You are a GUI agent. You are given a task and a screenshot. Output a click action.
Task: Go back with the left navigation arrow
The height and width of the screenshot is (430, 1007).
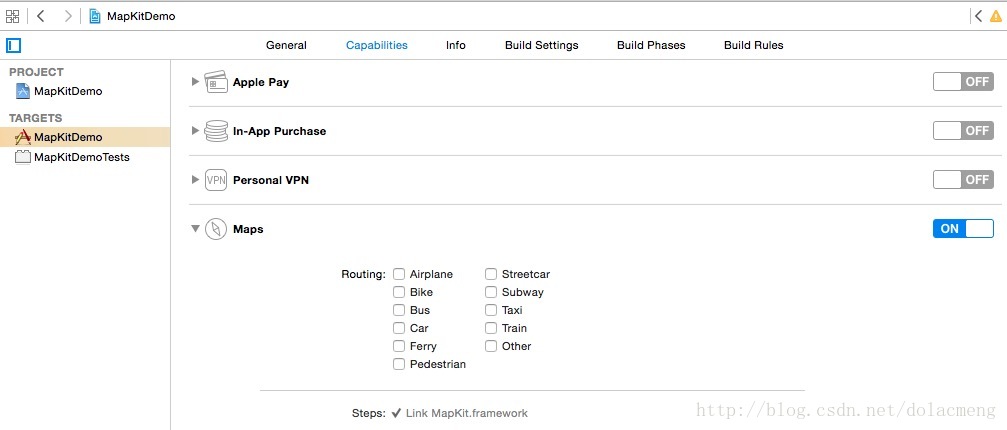coord(40,16)
